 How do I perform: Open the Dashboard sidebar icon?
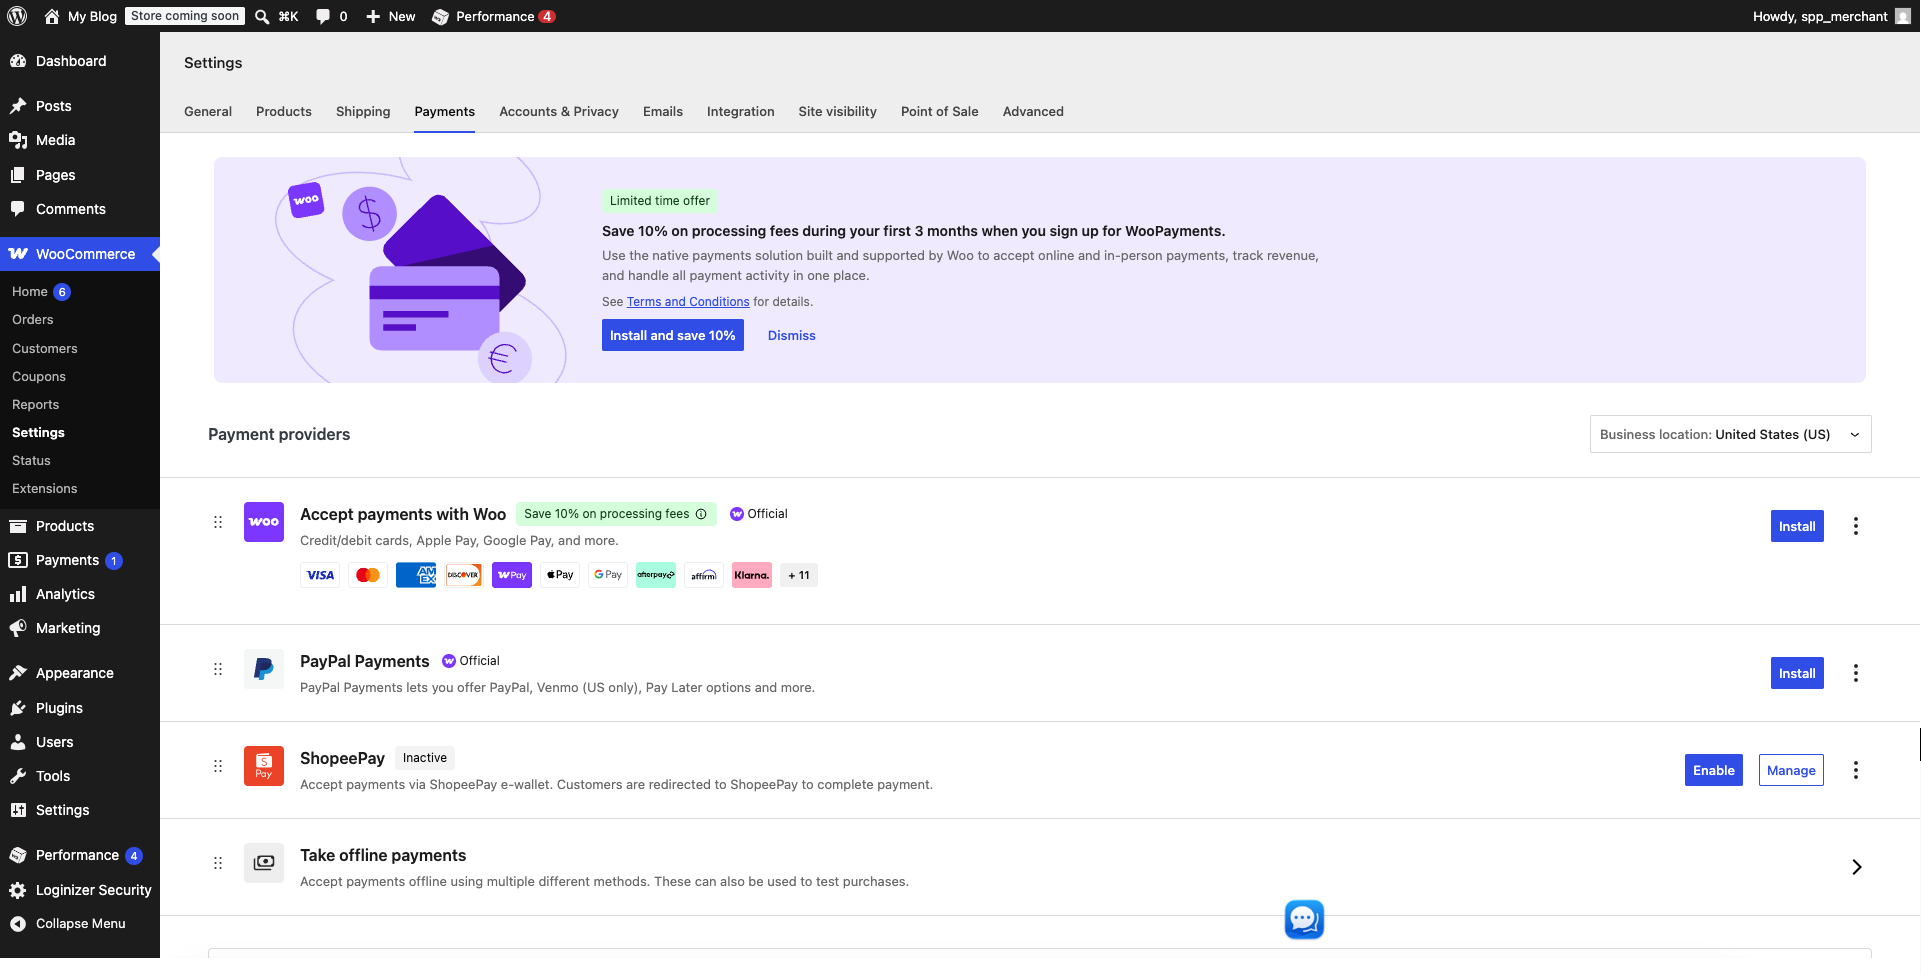18,61
